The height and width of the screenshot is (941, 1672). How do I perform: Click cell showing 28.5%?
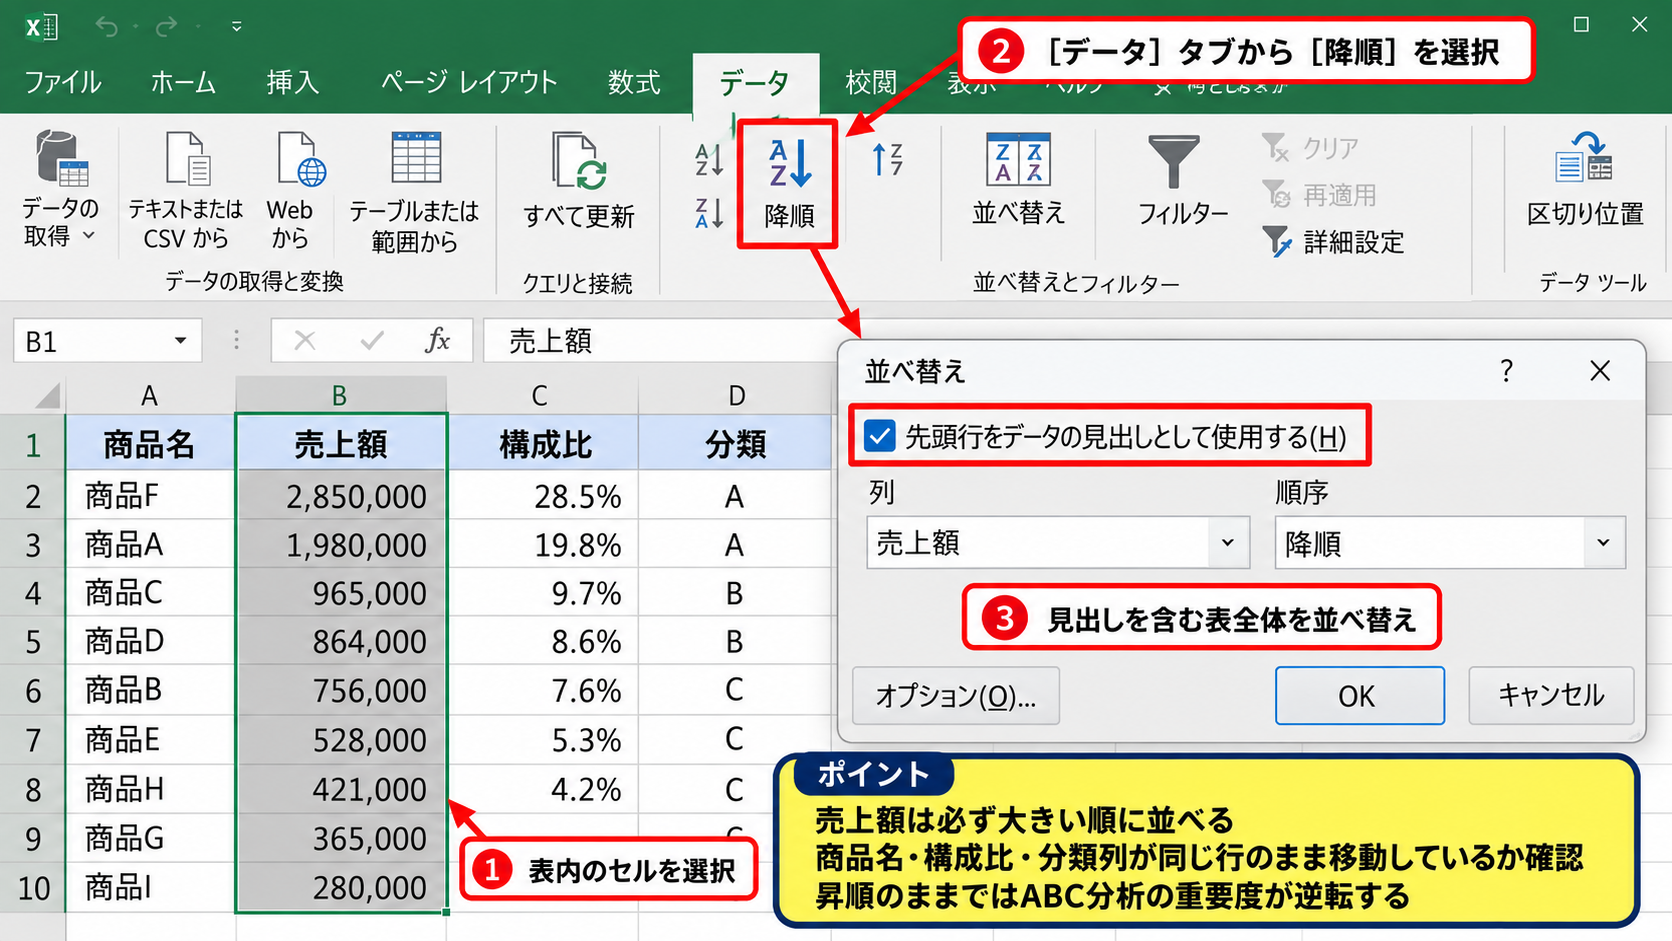pyautogui.click(x=542, y=496)
